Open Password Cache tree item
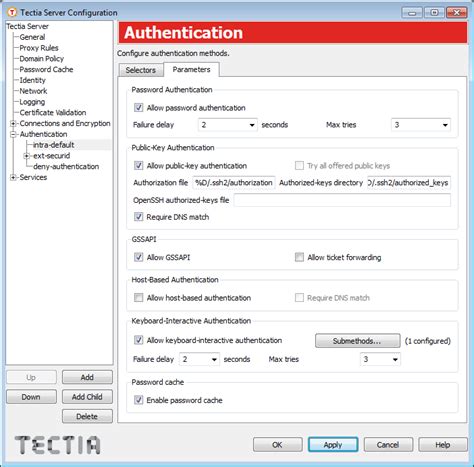The width and height of the screenshot is (474, 467). tap(46, 69)
